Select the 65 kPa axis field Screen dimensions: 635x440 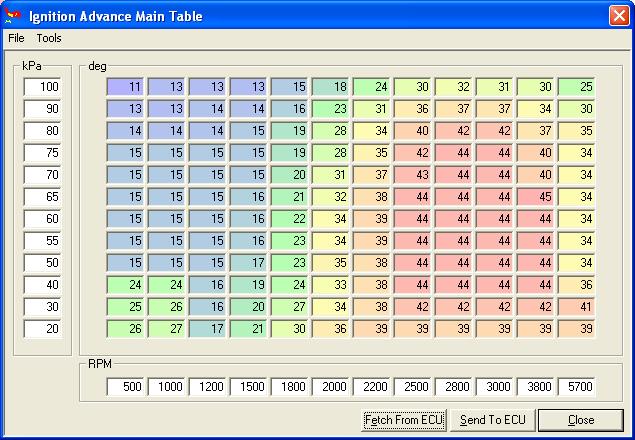click(42, 197)
